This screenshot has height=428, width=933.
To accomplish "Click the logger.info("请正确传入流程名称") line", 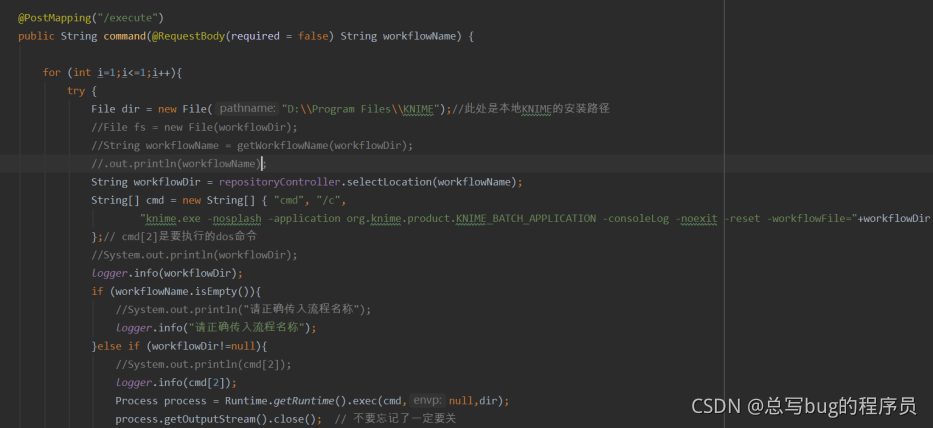I will click(x=216, y=328).
